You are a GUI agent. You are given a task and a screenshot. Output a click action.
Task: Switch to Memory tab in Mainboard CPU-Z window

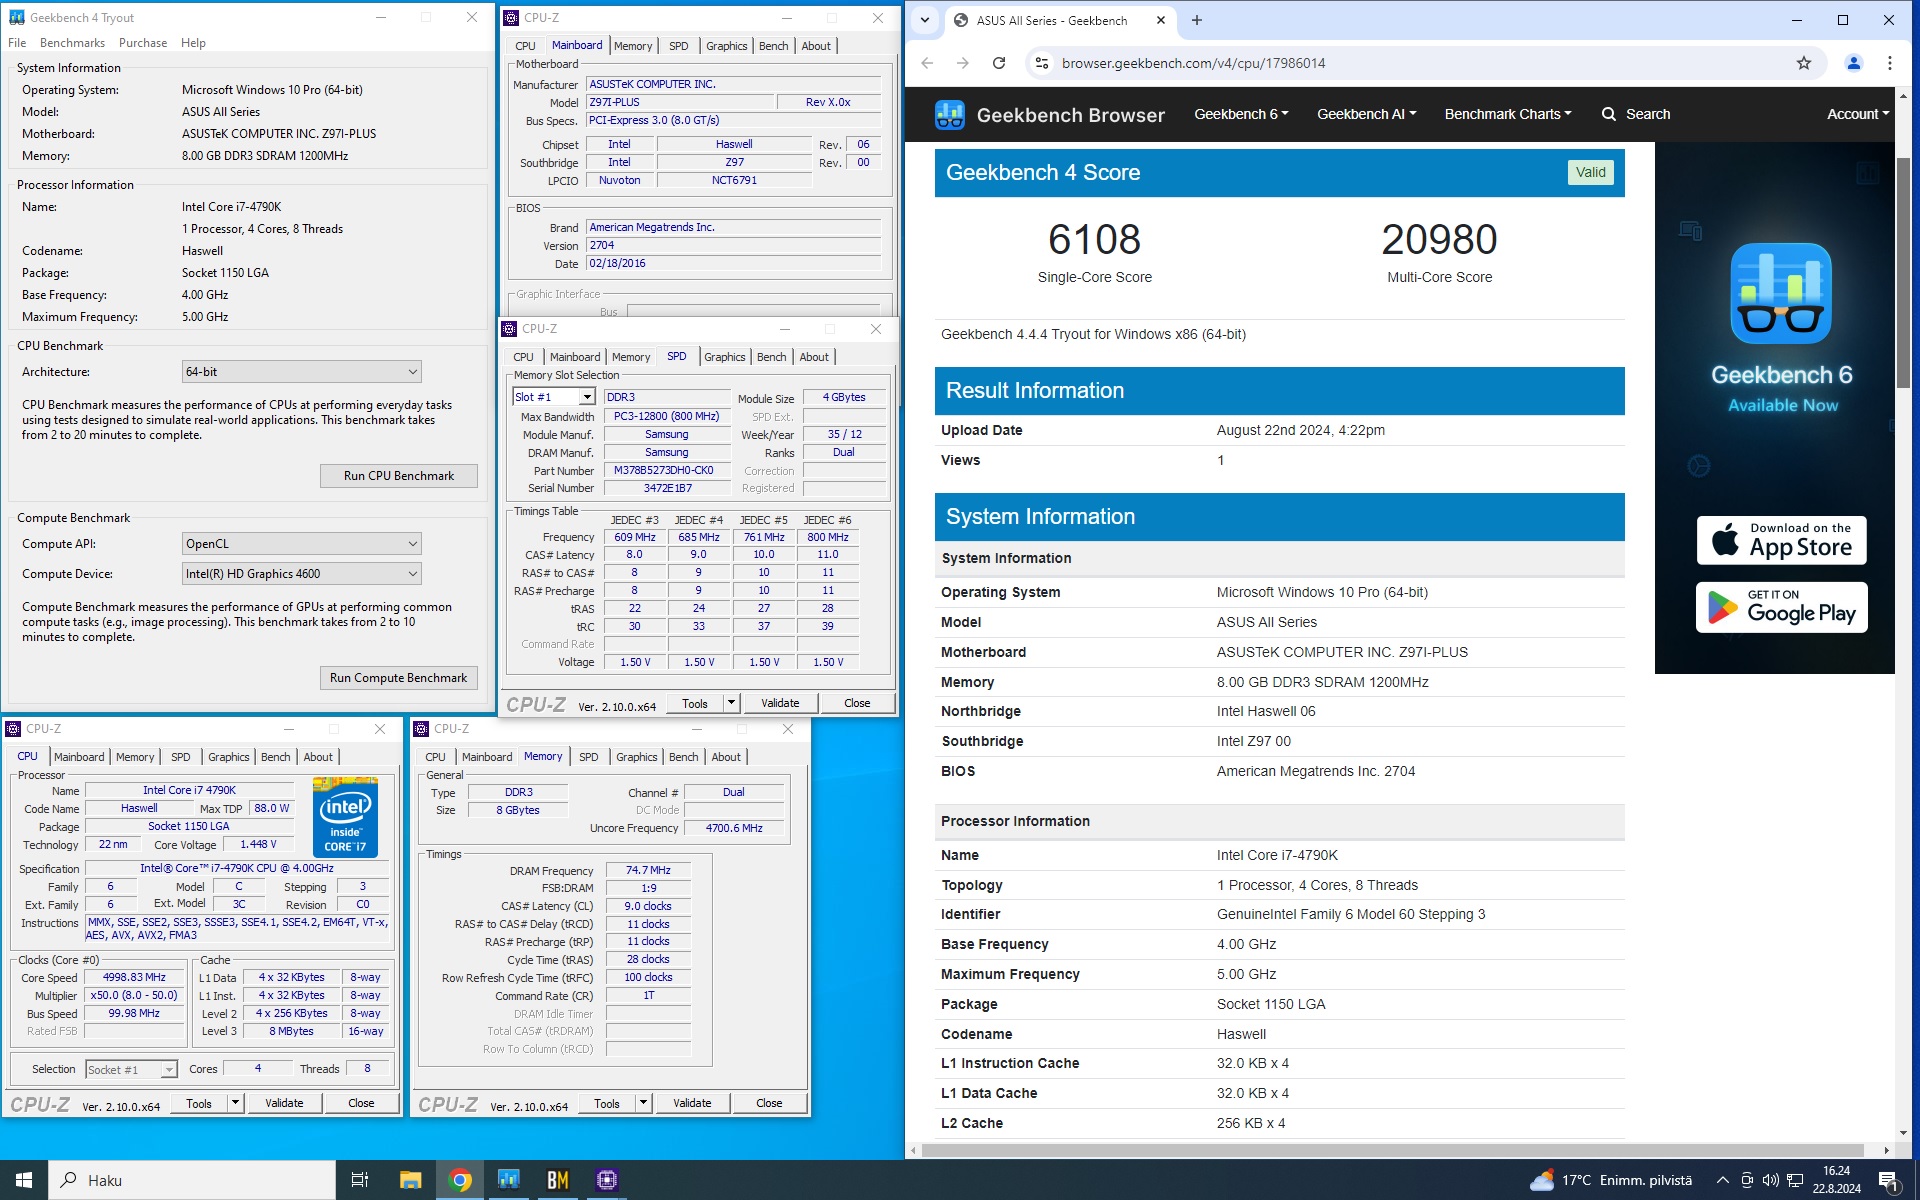(633, 46)
